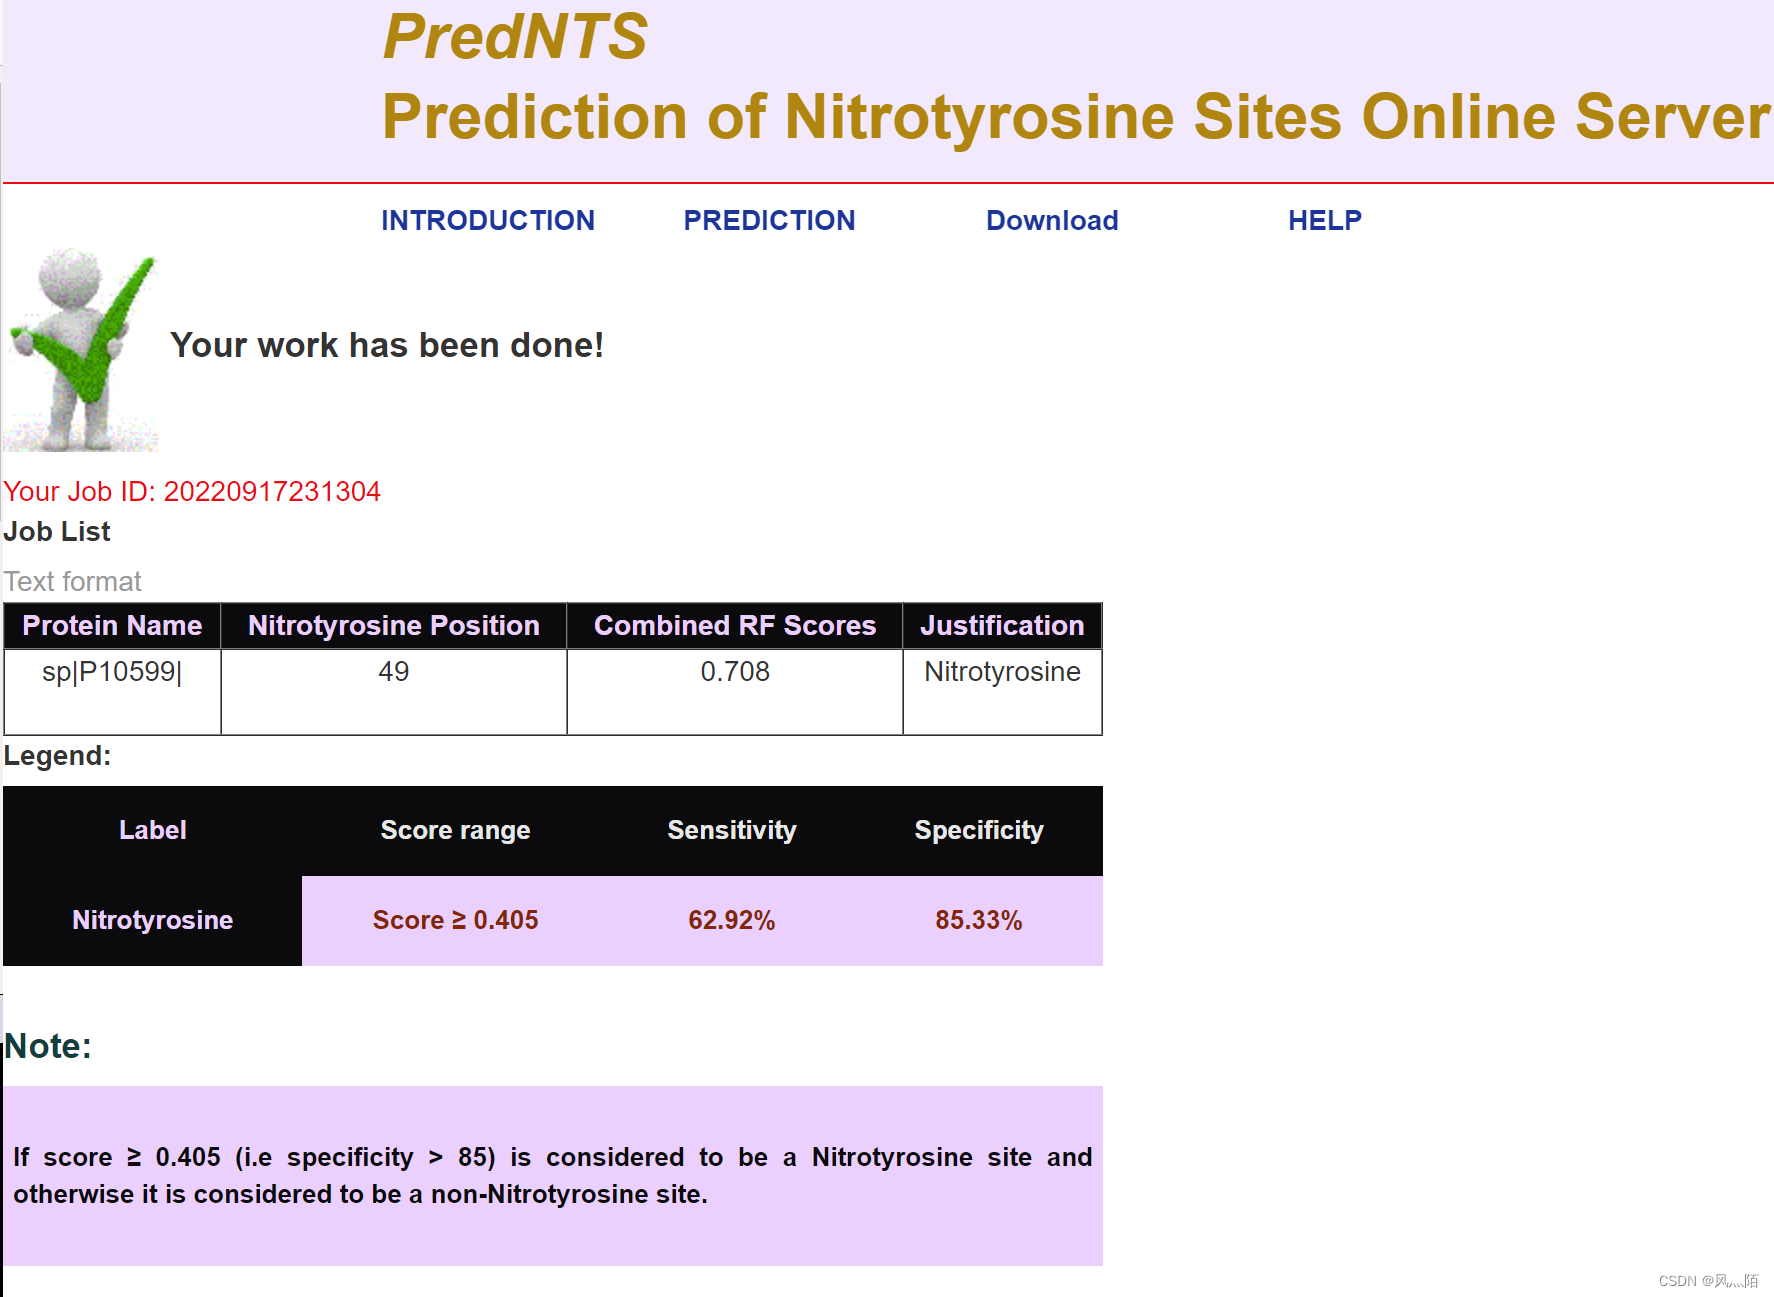
Task: Click the Sensitivity legend header
Action: pos(732,830)
